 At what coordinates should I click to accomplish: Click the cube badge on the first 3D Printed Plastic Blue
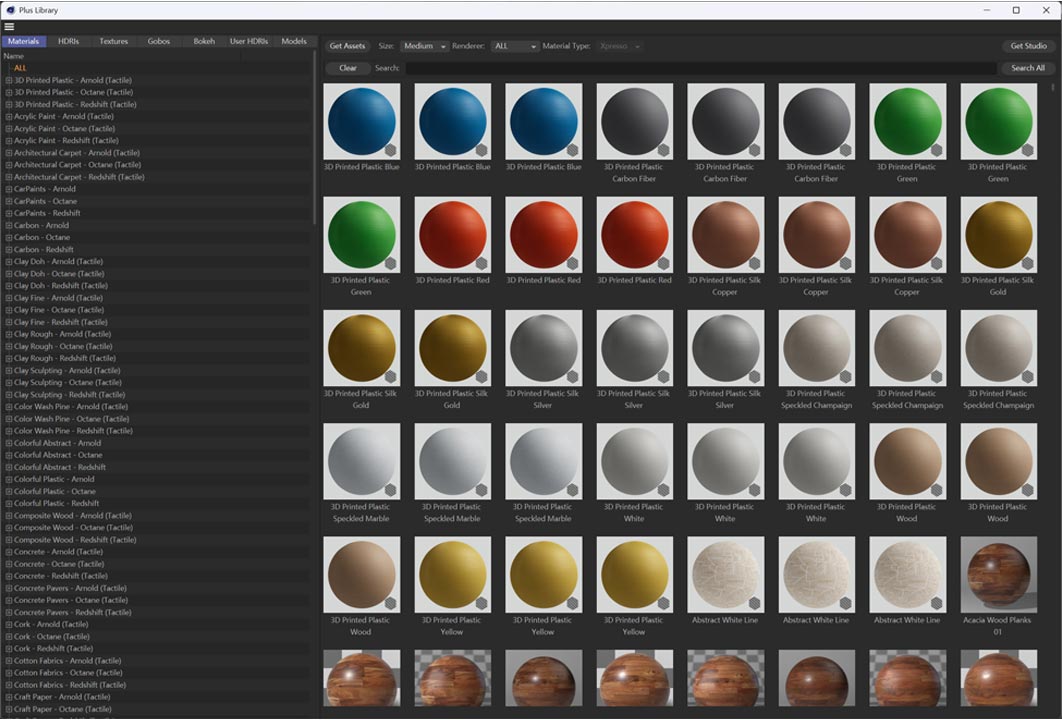[x=391, y=150]
